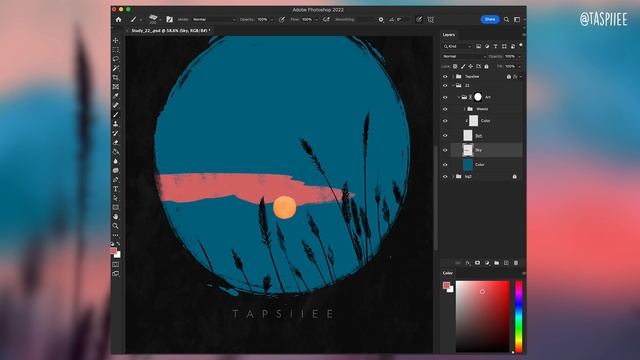Open the workspace switcher icon
This screenshot has height=360, width=640.
[x=517, y=19]
